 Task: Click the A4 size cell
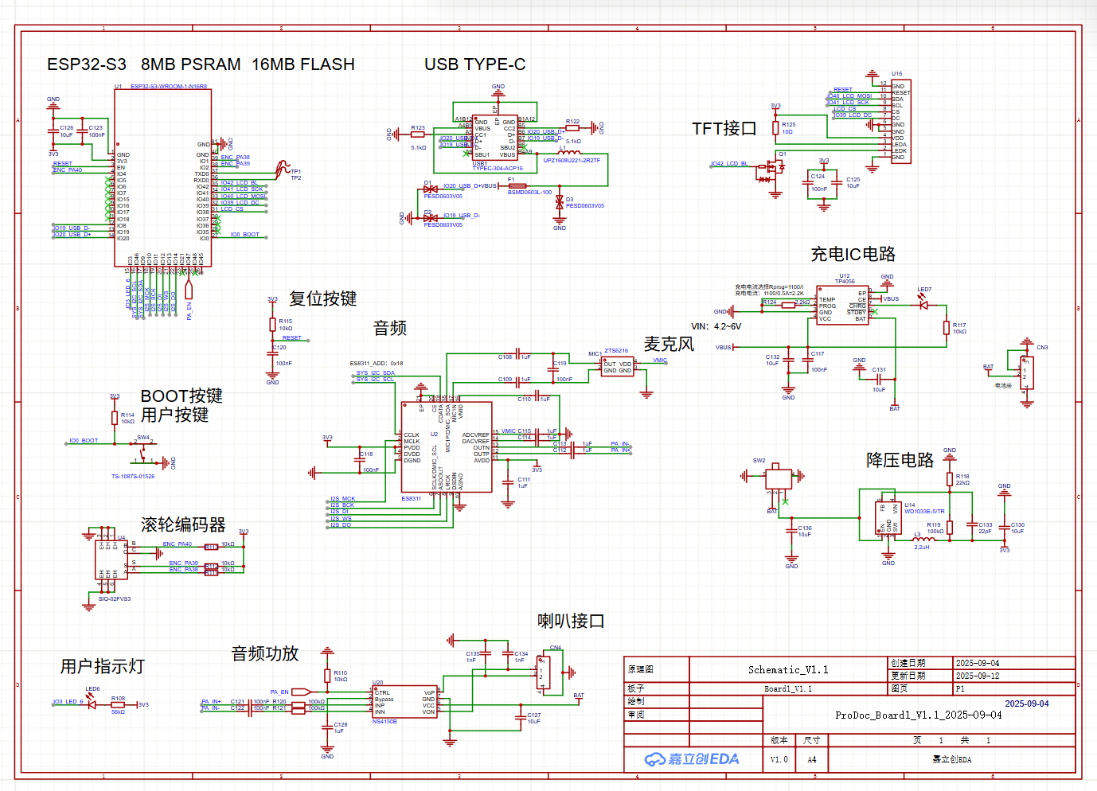tap(812, 760)
